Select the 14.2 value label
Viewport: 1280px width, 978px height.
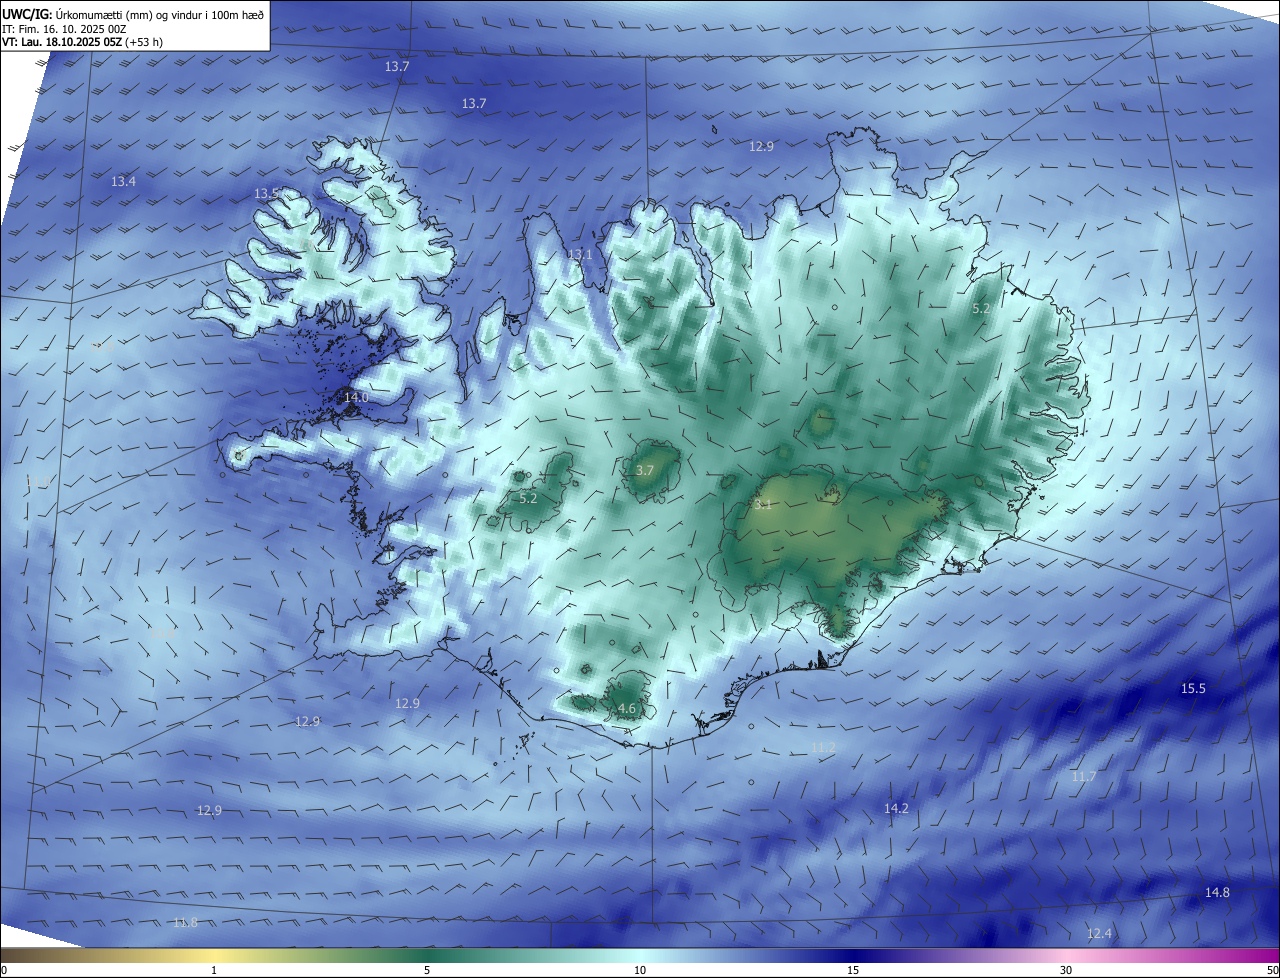896,809
